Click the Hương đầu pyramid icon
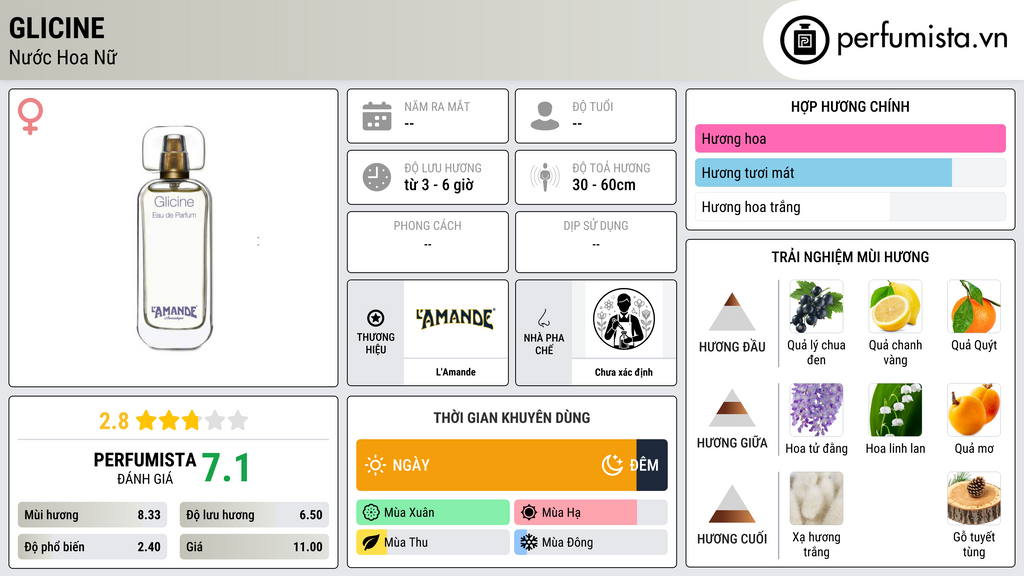The width and height of the screenshot is (1024, 576). coord(732,312)
